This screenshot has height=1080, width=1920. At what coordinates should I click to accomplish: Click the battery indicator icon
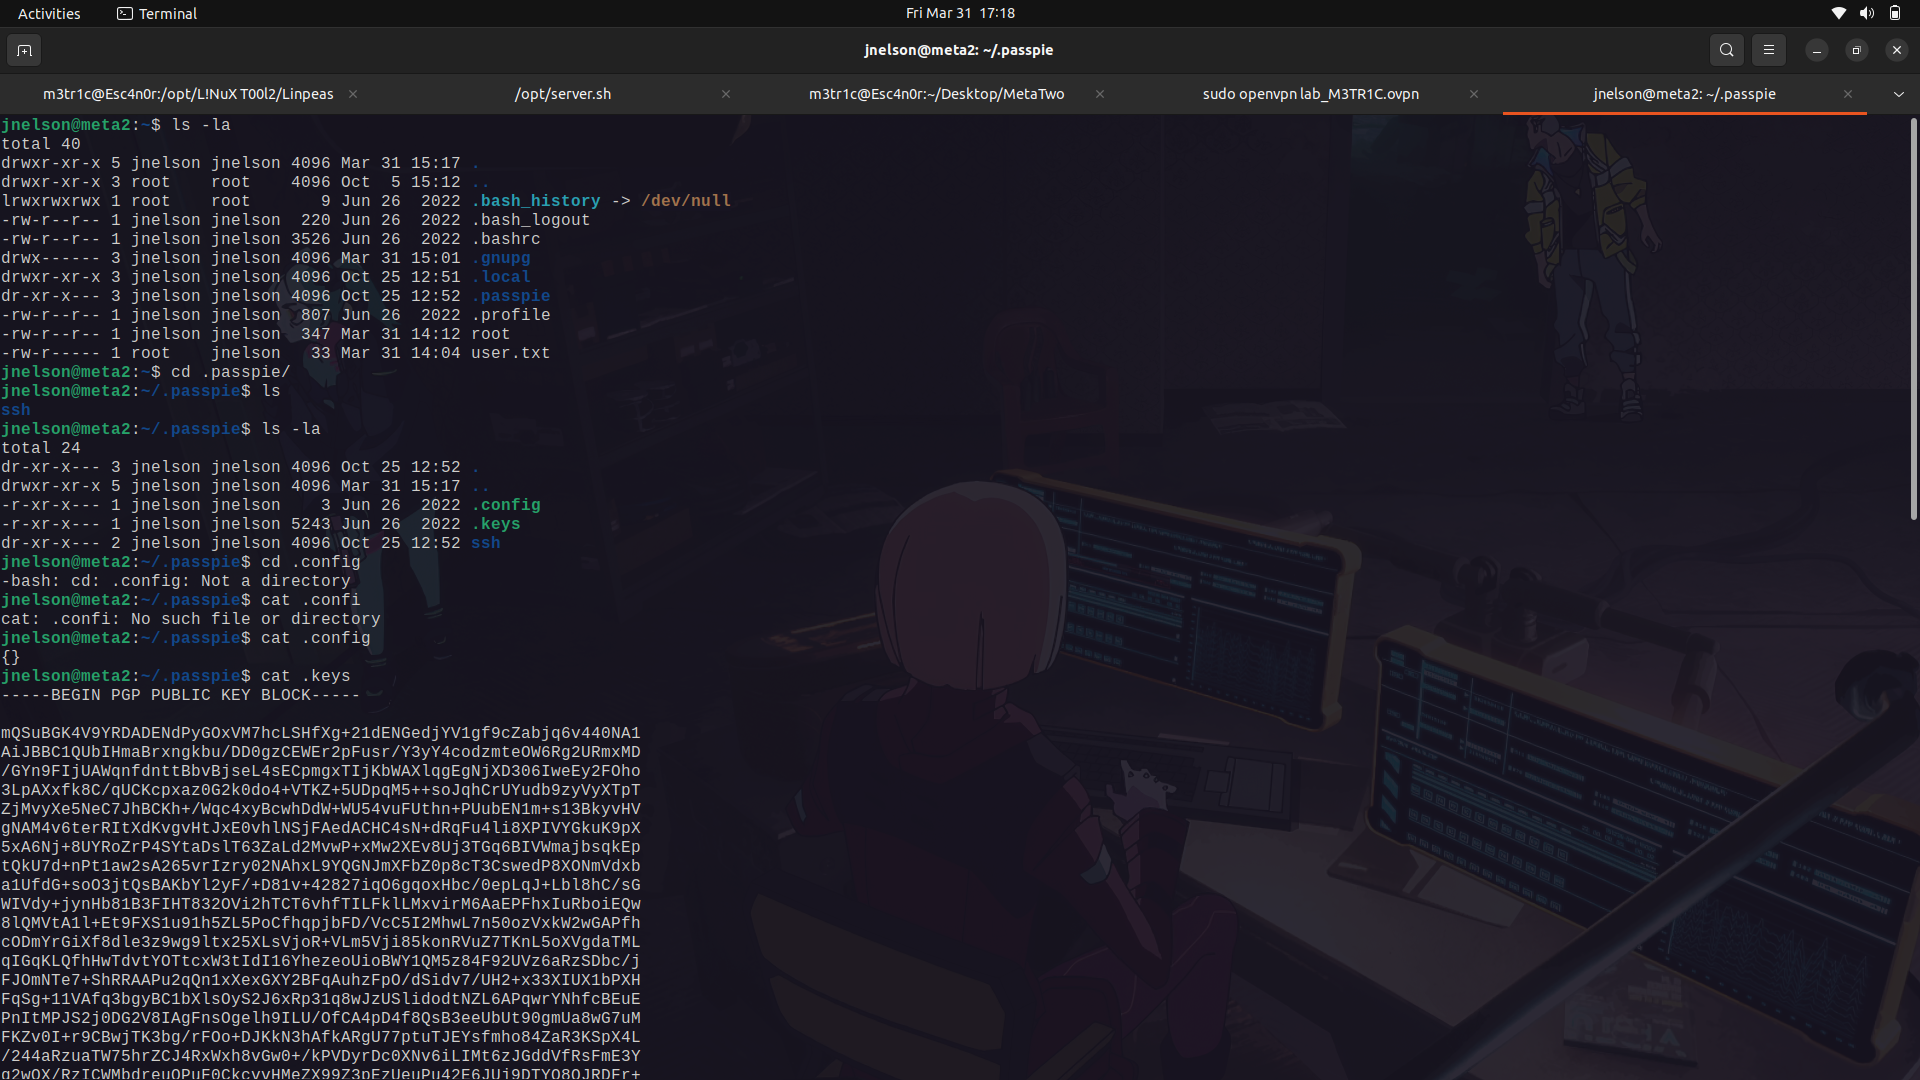[1895, 13]
